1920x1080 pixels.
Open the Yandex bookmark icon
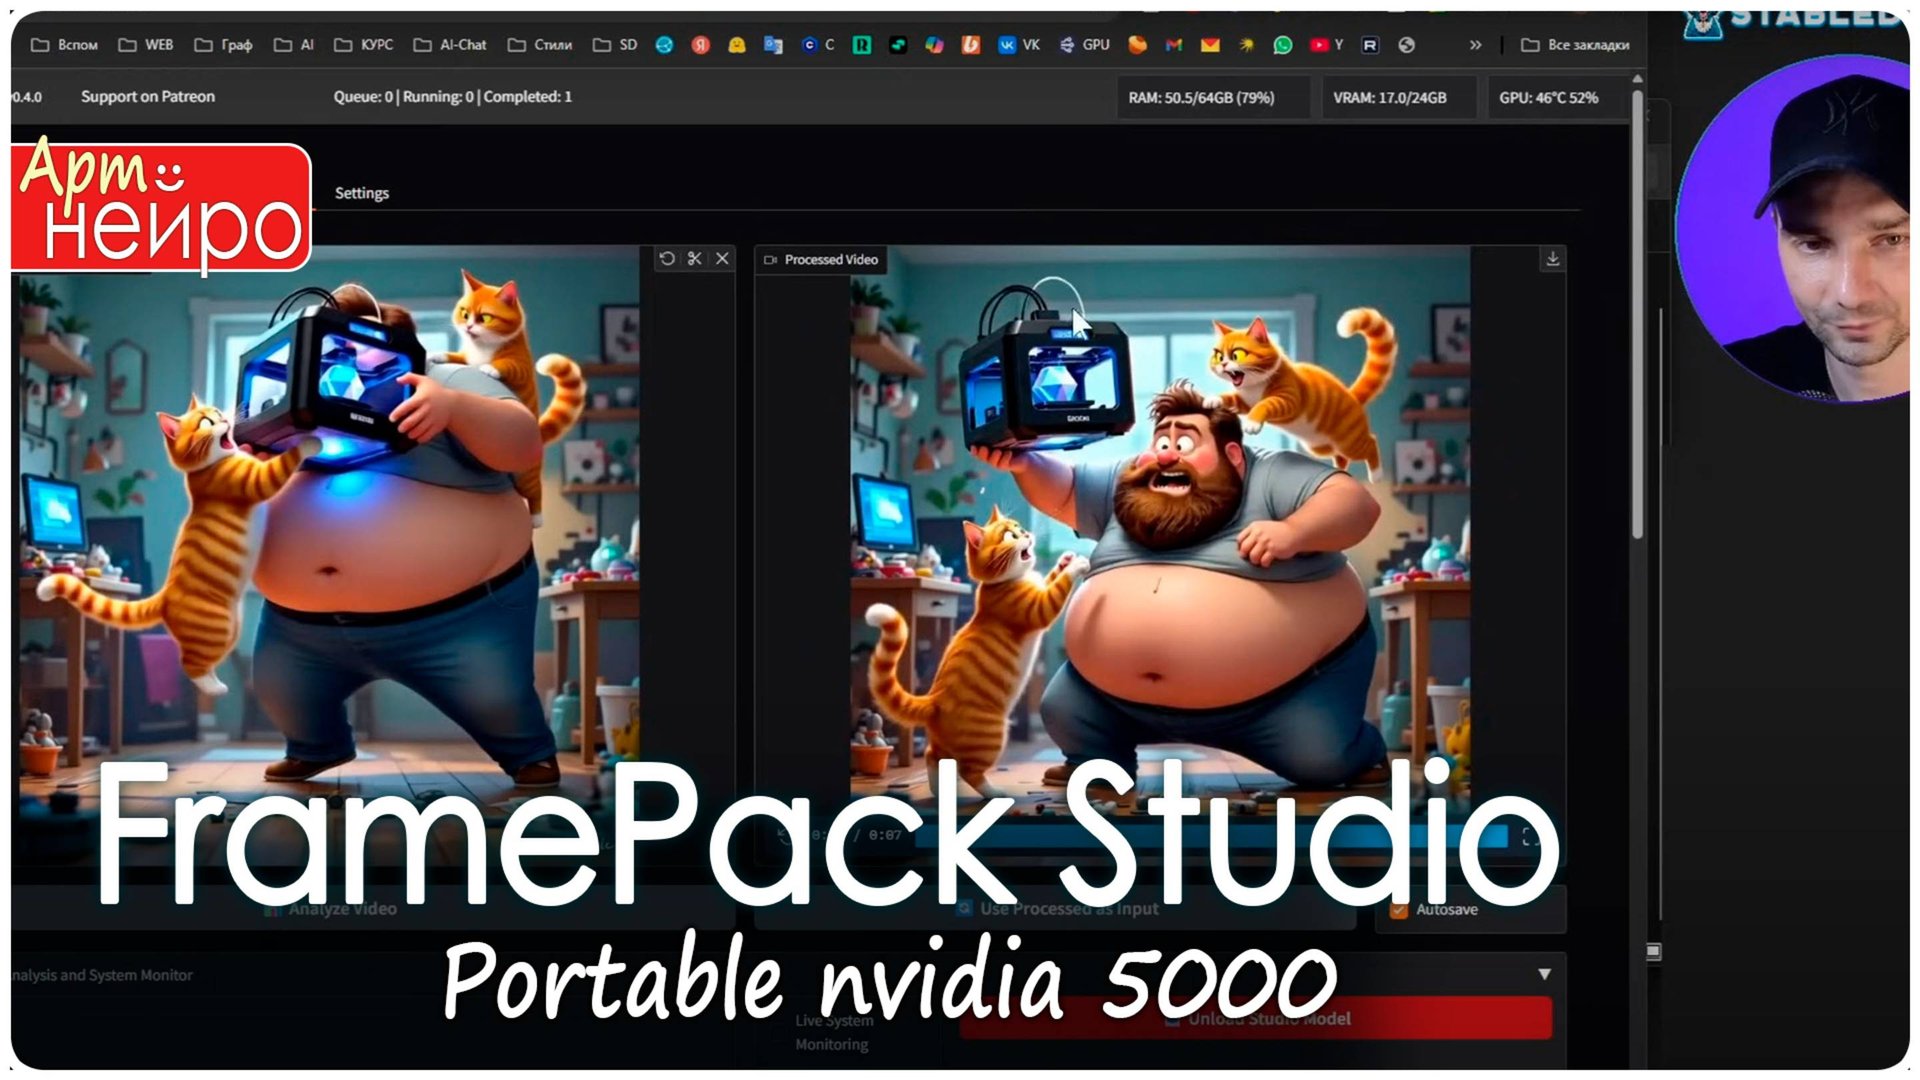701,45
